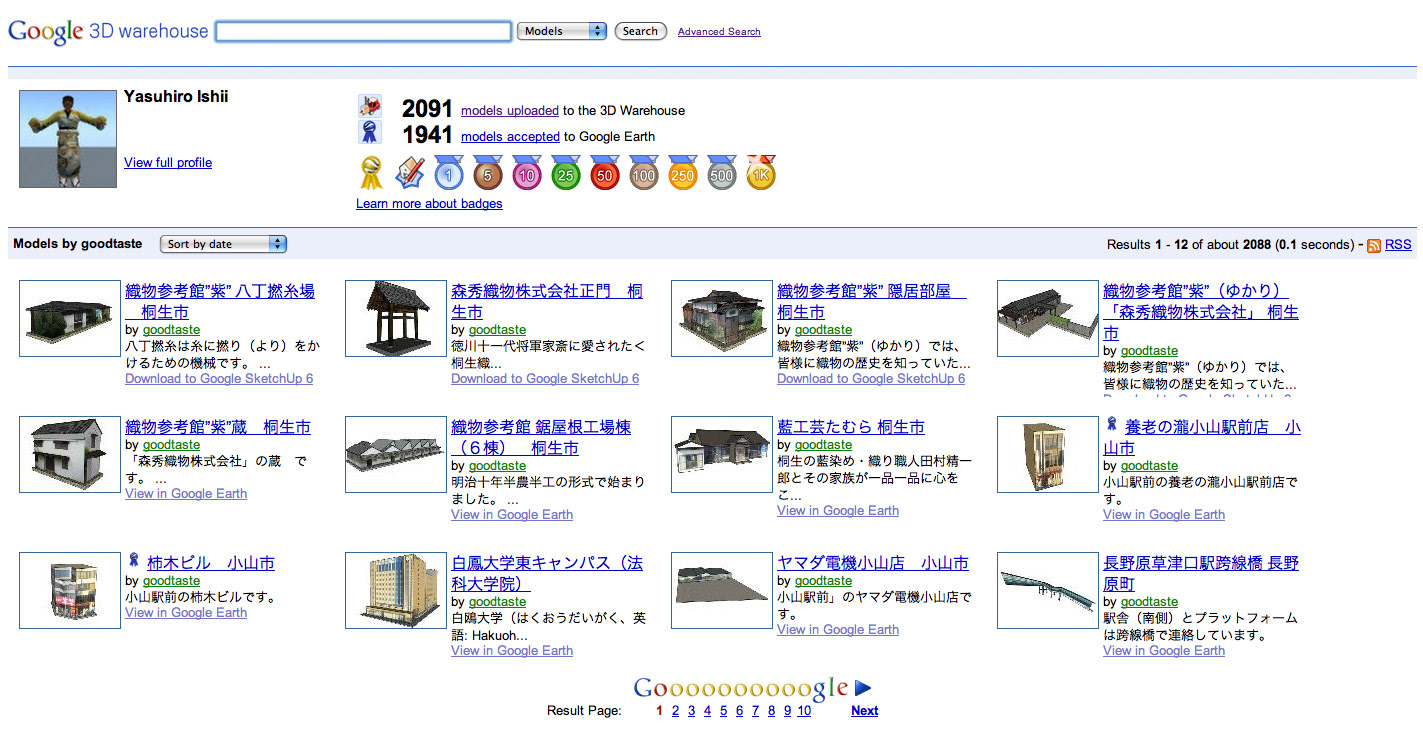Download 森秀織物株式会社正門 to Google SketchUp 6
This screenshot has width=1423, height=745.
coord(545,379)
